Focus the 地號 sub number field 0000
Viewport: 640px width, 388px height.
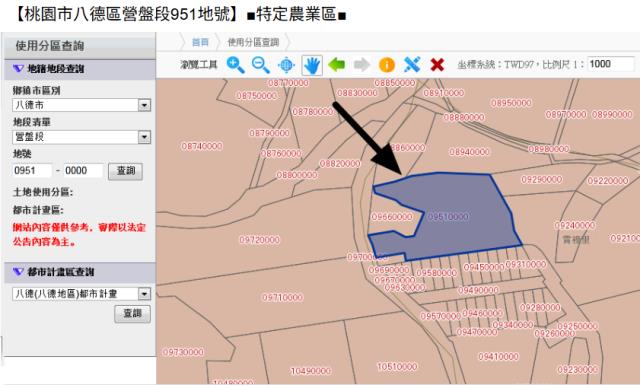point(83,171)
